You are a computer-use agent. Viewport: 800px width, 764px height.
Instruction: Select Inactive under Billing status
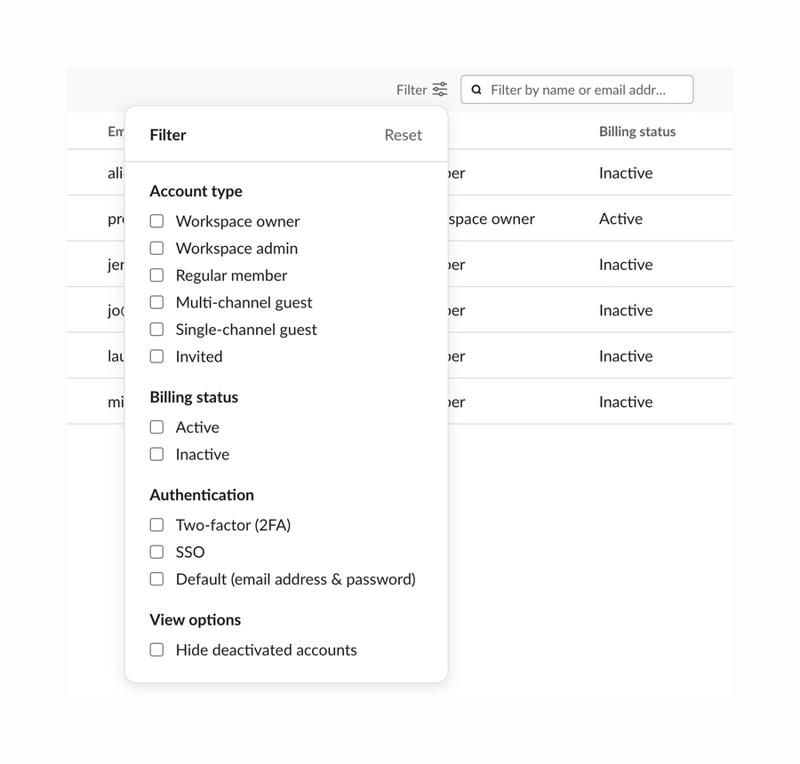(156, 453)
